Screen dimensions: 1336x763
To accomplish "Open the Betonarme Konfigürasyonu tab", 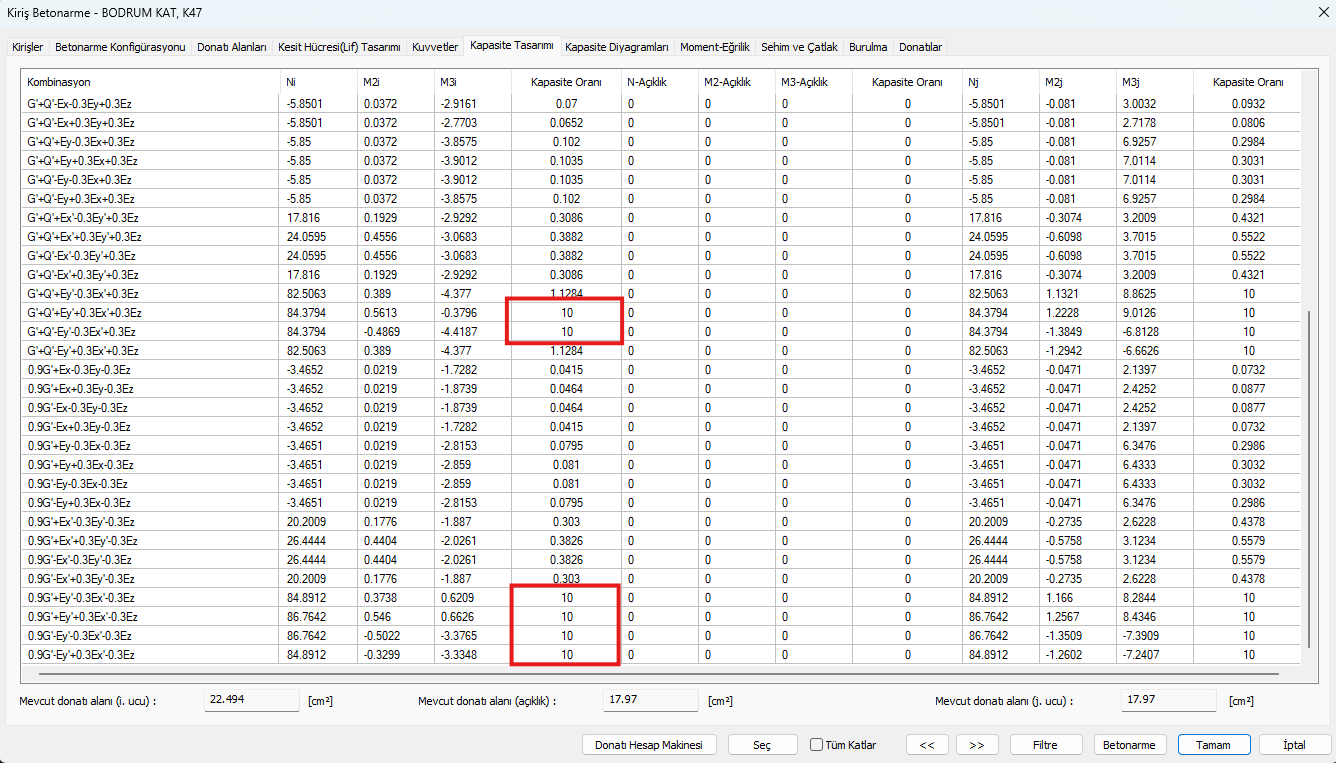I will coord(120,47).
